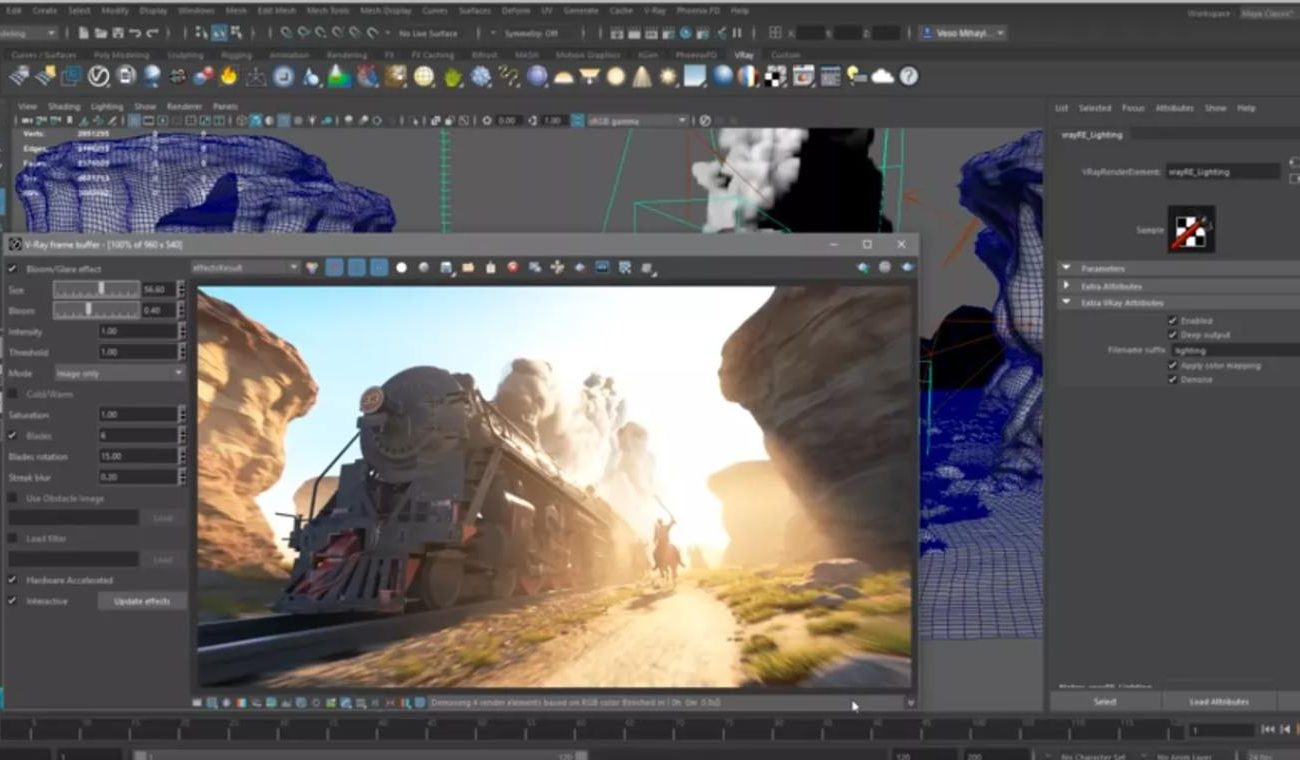Click the Load Attributes button
This screenshot has height=760, width=1300.
(x=1219, y=702)
